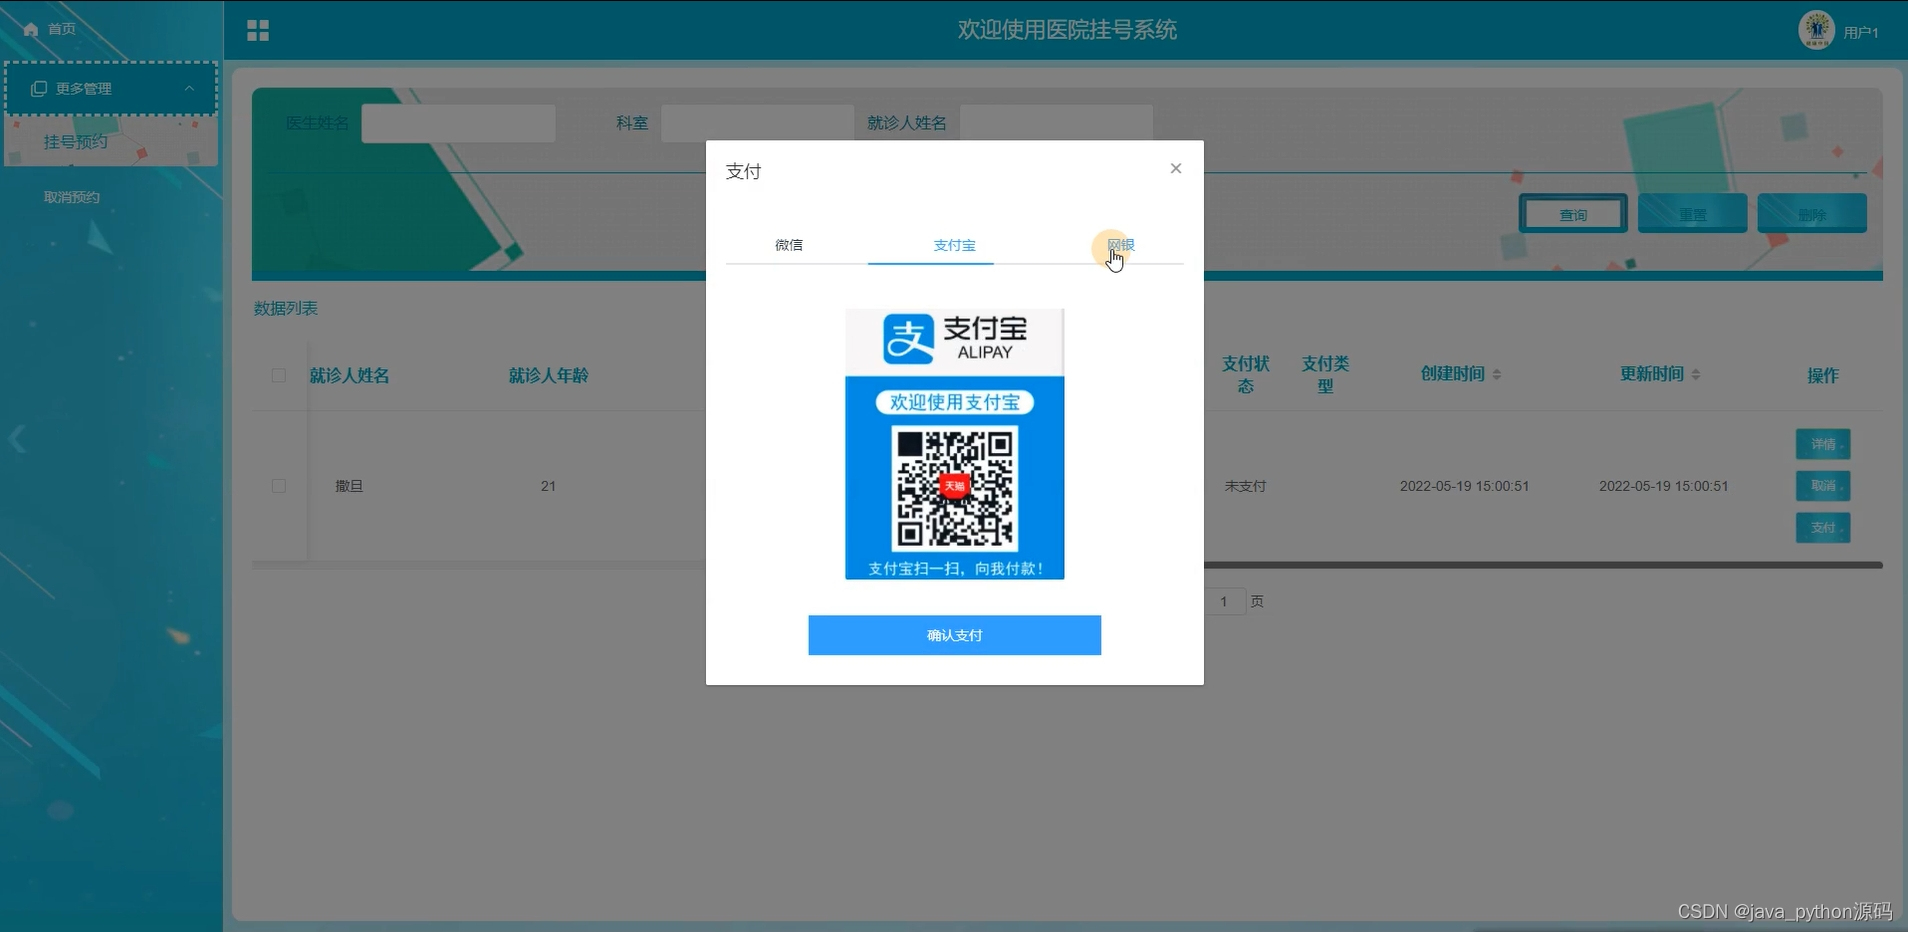
Task: Focus the 科室 input field
Action: [x=757, y=123]
